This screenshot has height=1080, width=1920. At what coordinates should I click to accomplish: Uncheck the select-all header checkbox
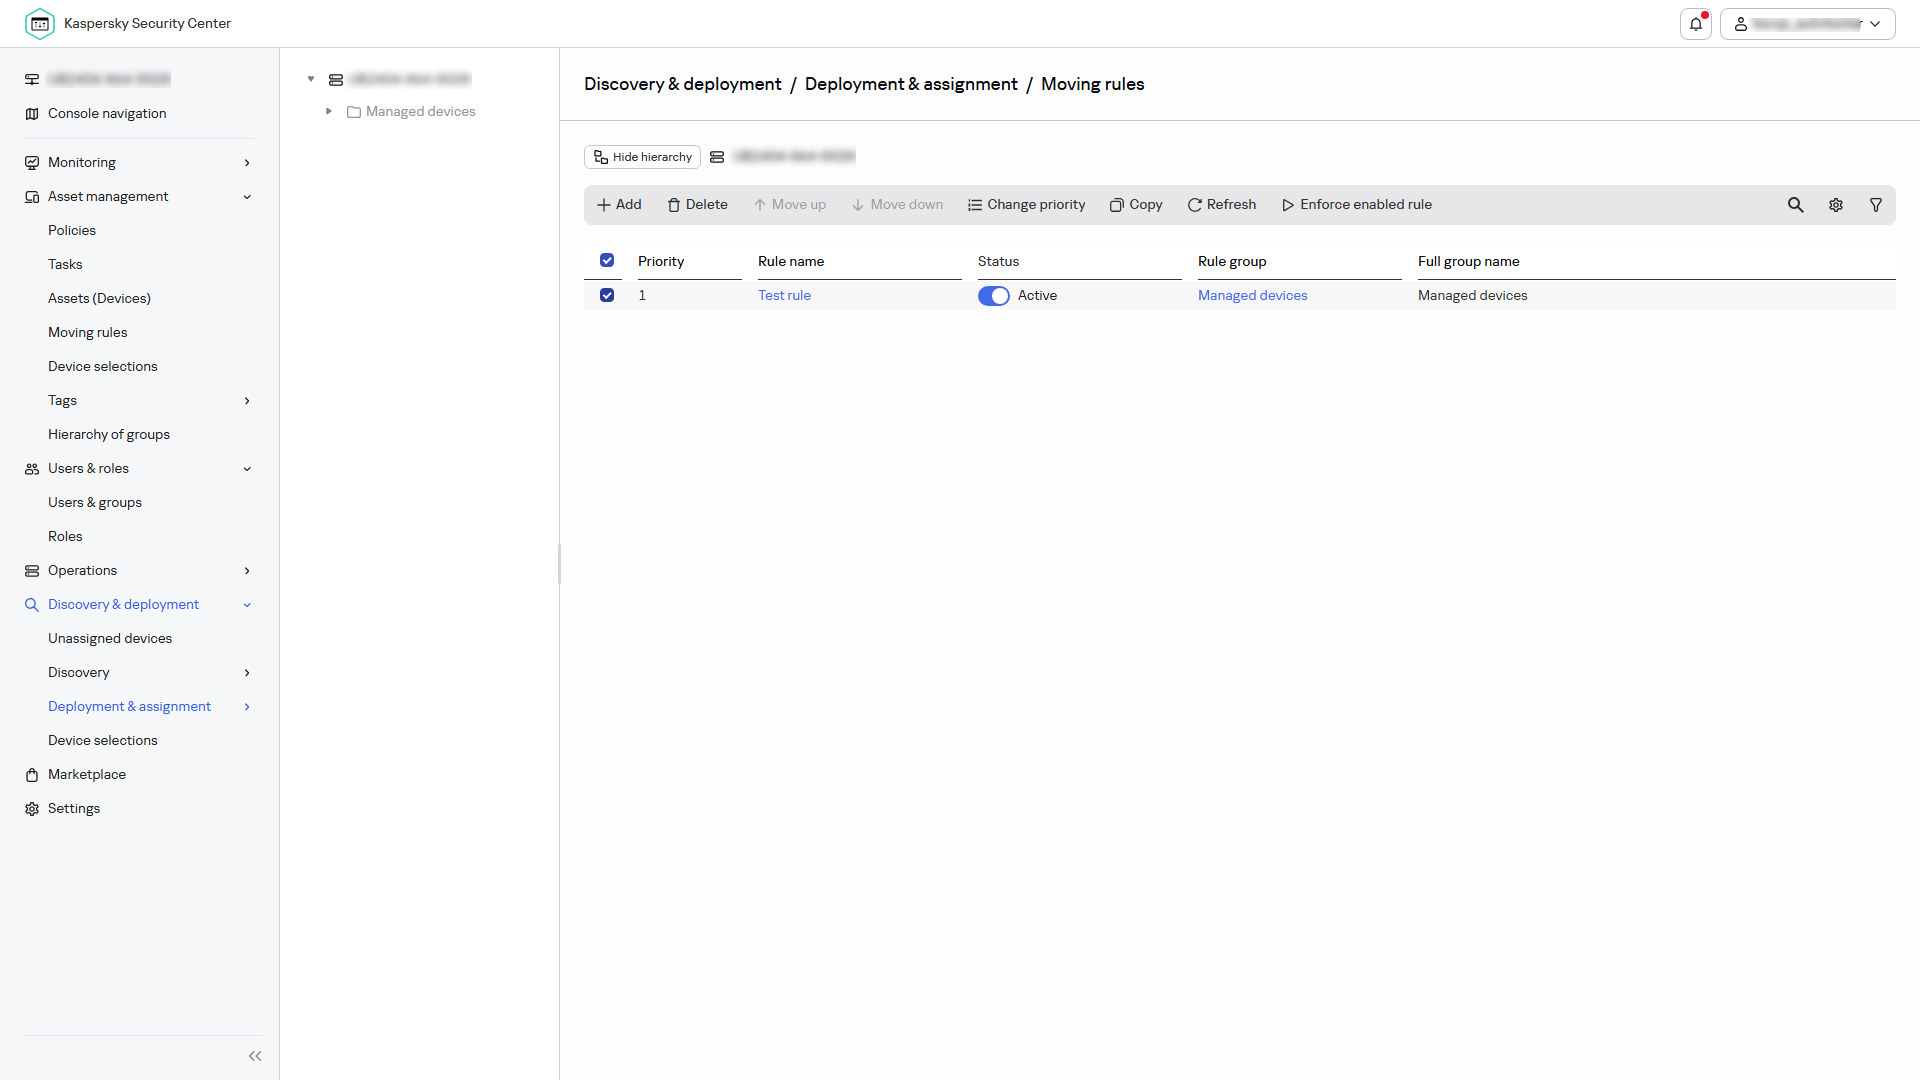tap(607, 260)
